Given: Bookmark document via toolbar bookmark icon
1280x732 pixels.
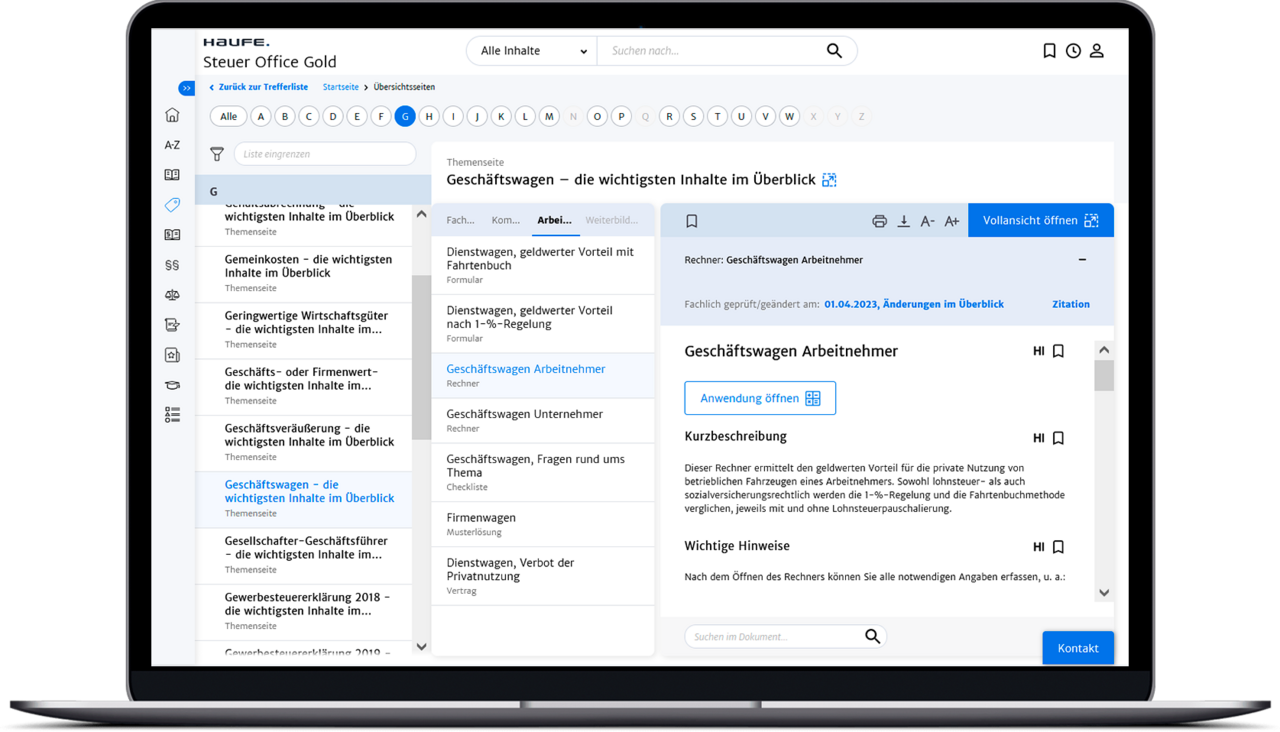Looking at the screenshot, I should [x=692, y=221].
